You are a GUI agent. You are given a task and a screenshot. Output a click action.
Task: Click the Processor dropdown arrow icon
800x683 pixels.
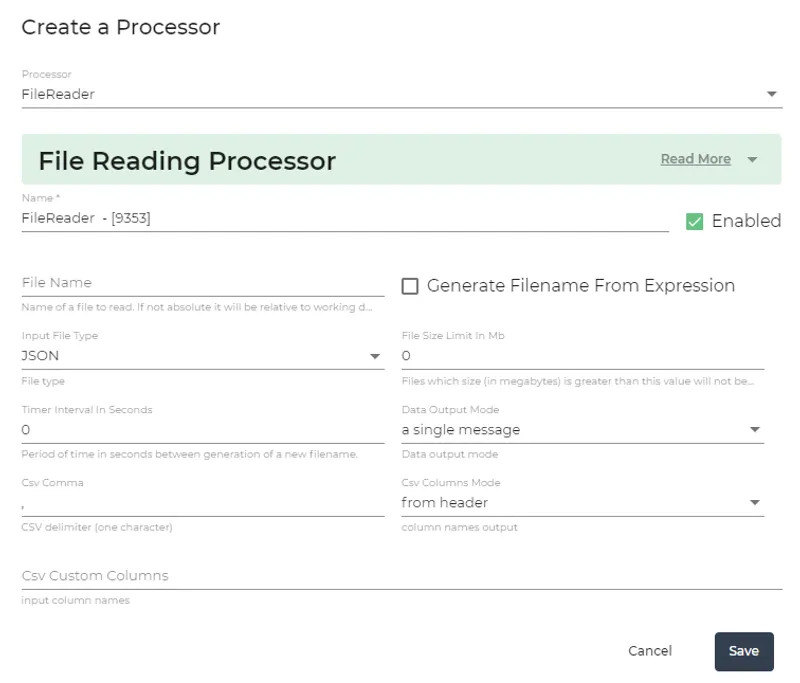[x=772, y=92]
